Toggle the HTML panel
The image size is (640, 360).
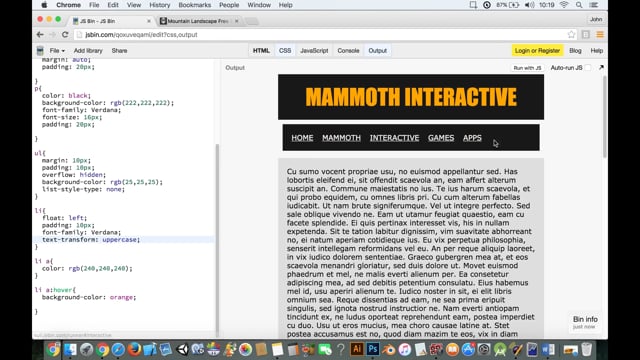point(261,51)
